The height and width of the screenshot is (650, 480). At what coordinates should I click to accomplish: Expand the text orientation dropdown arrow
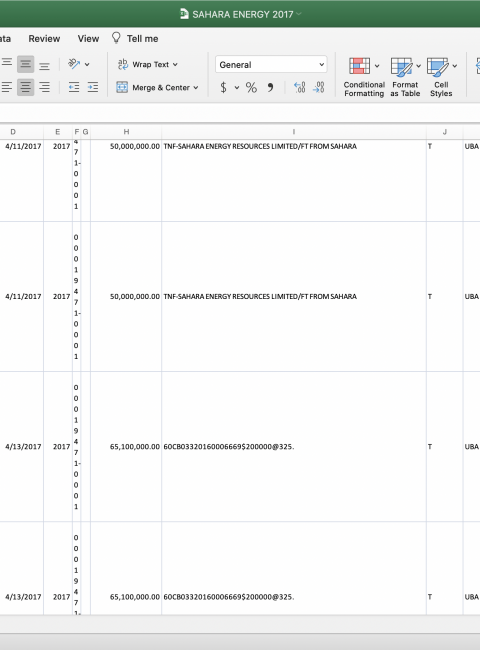pos(87,64)
